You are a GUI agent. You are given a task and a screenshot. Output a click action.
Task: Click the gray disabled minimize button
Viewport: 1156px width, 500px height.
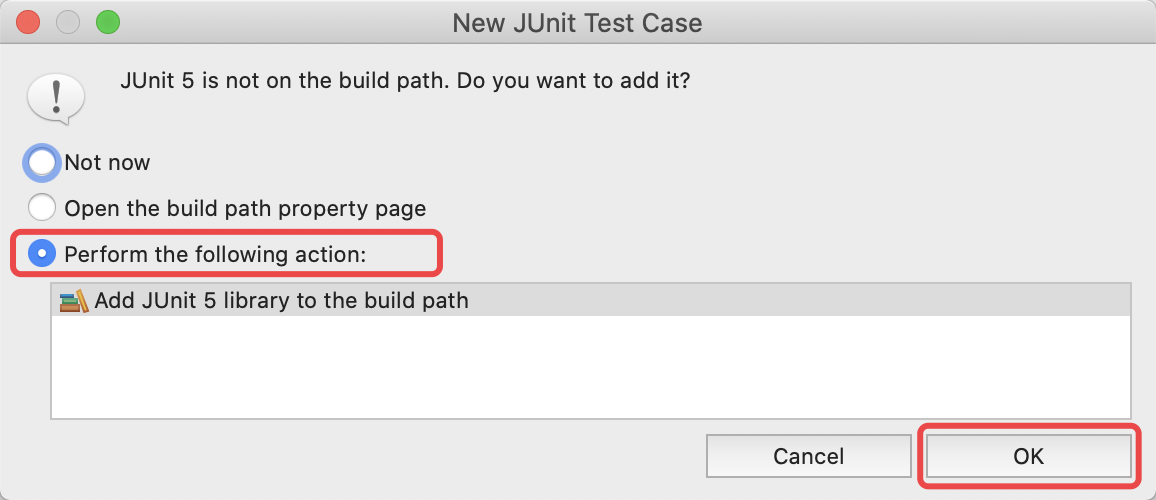68,22
